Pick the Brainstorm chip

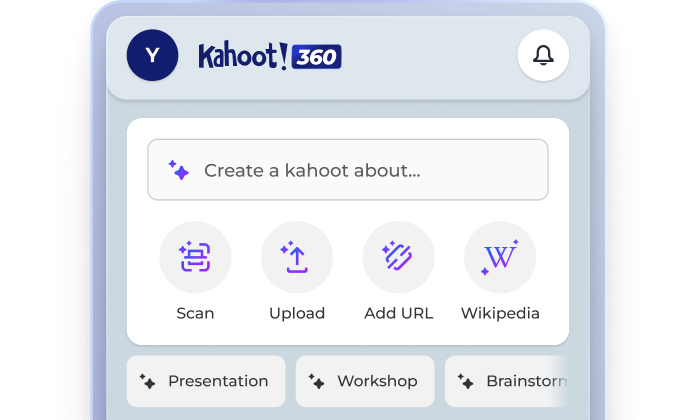(x=507, y=381)
